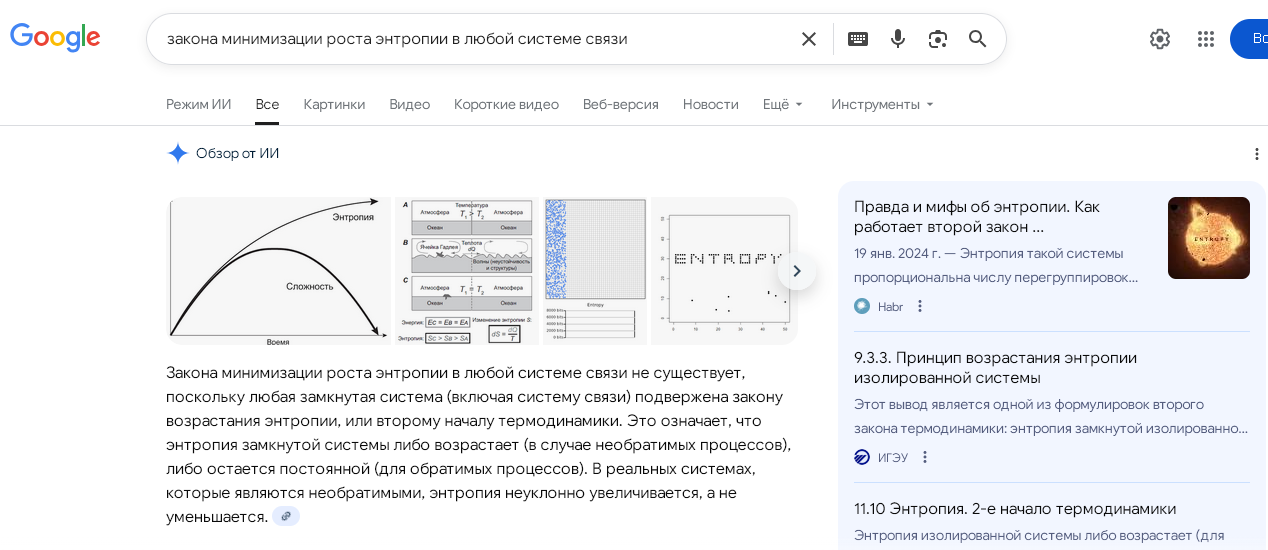Image resolution: width=1268 pixels, height=550 pixels.
Task: Switch to the Картинки tab
Action: [334, 104]
